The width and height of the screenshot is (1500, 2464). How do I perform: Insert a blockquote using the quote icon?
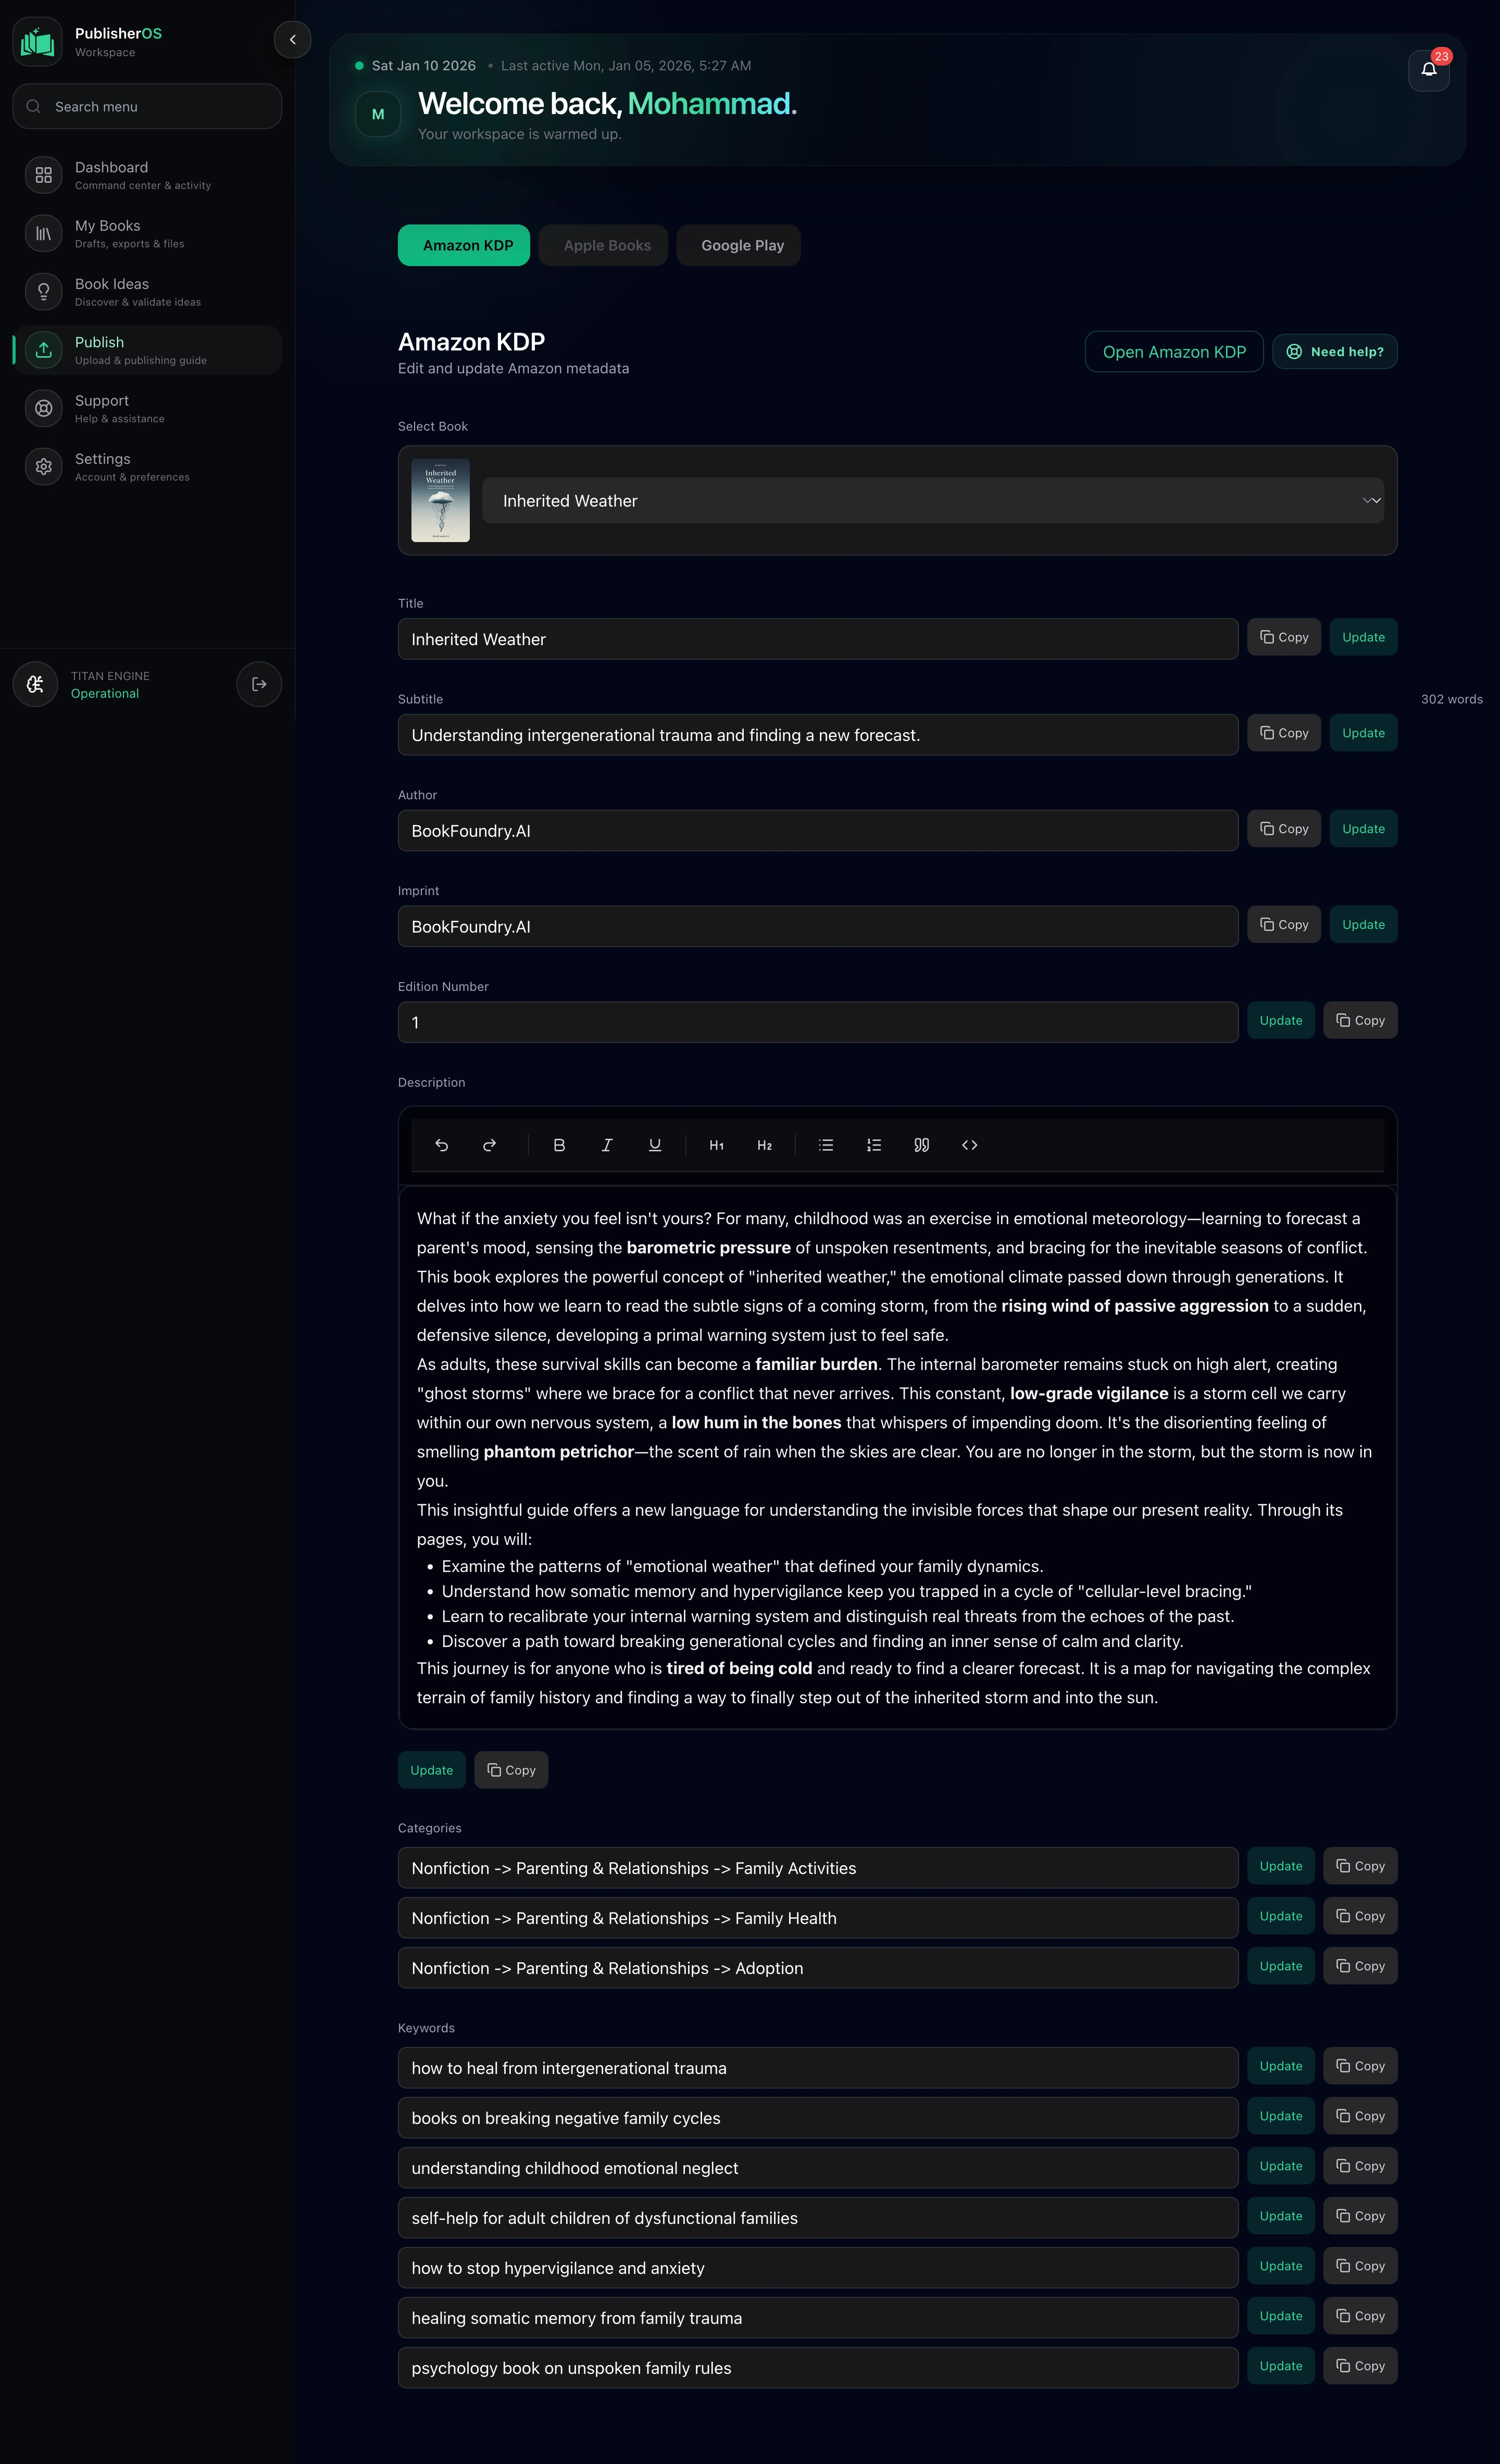[921, 1145]
